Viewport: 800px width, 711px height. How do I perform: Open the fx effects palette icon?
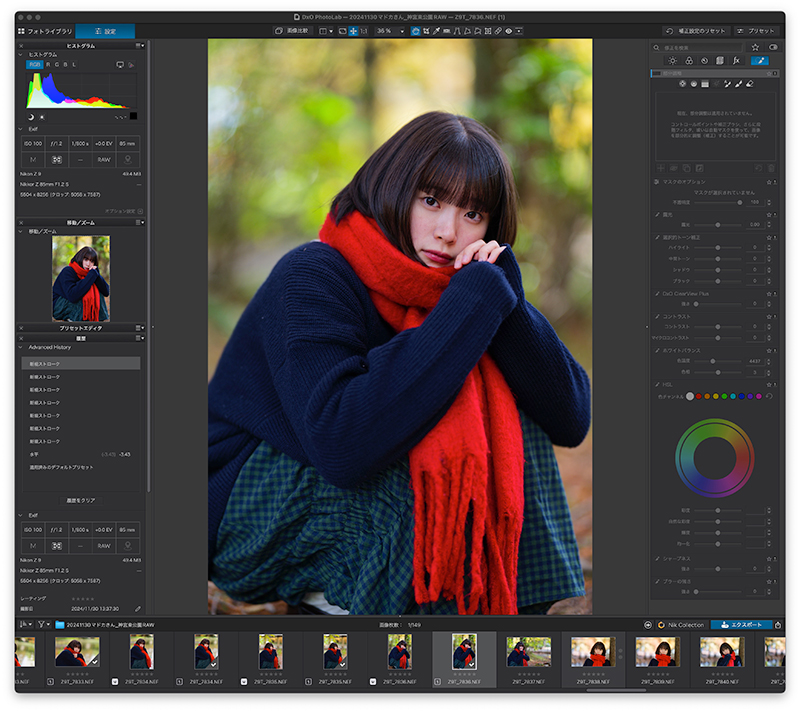click(736, 61)
